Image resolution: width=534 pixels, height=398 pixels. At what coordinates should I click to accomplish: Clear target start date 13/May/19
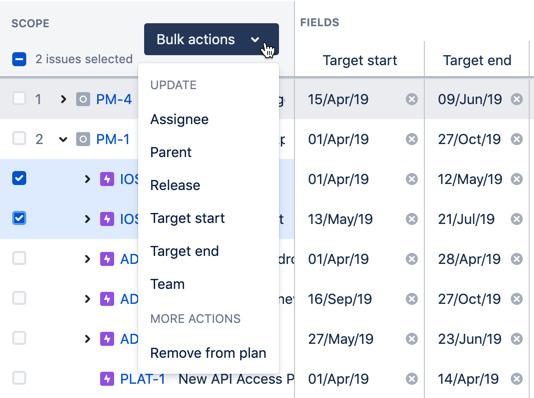(412, 219)
